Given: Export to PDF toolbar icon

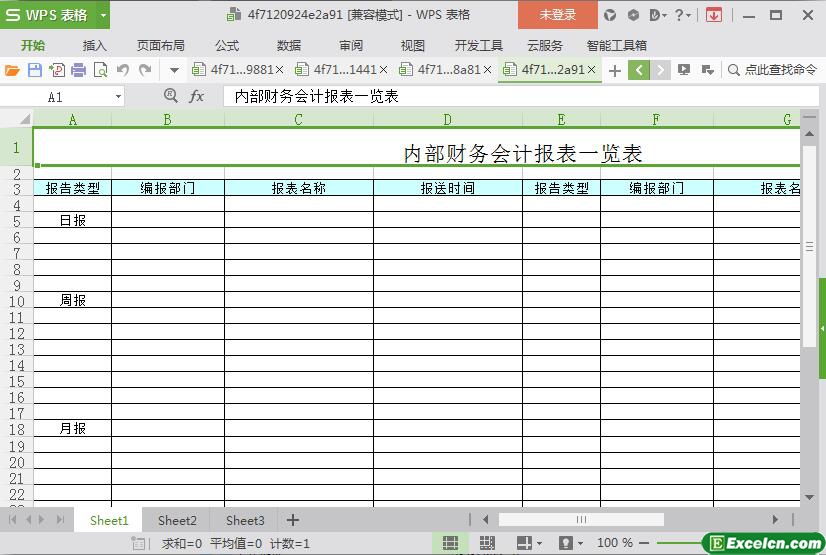Looking at the screenshot, I should [56, 70].
